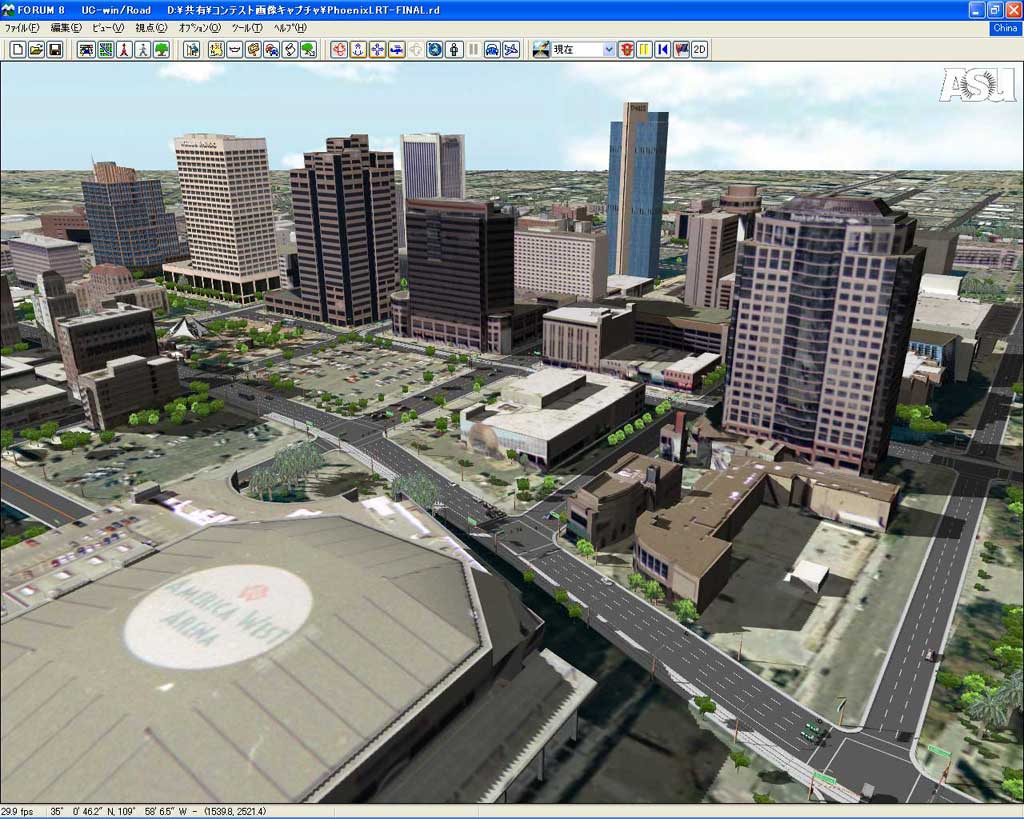The width and height of the screenshot is (1024, 819).
Task: Click the curved road script icon
Action: pyautogui.click(x=290, y=50)
